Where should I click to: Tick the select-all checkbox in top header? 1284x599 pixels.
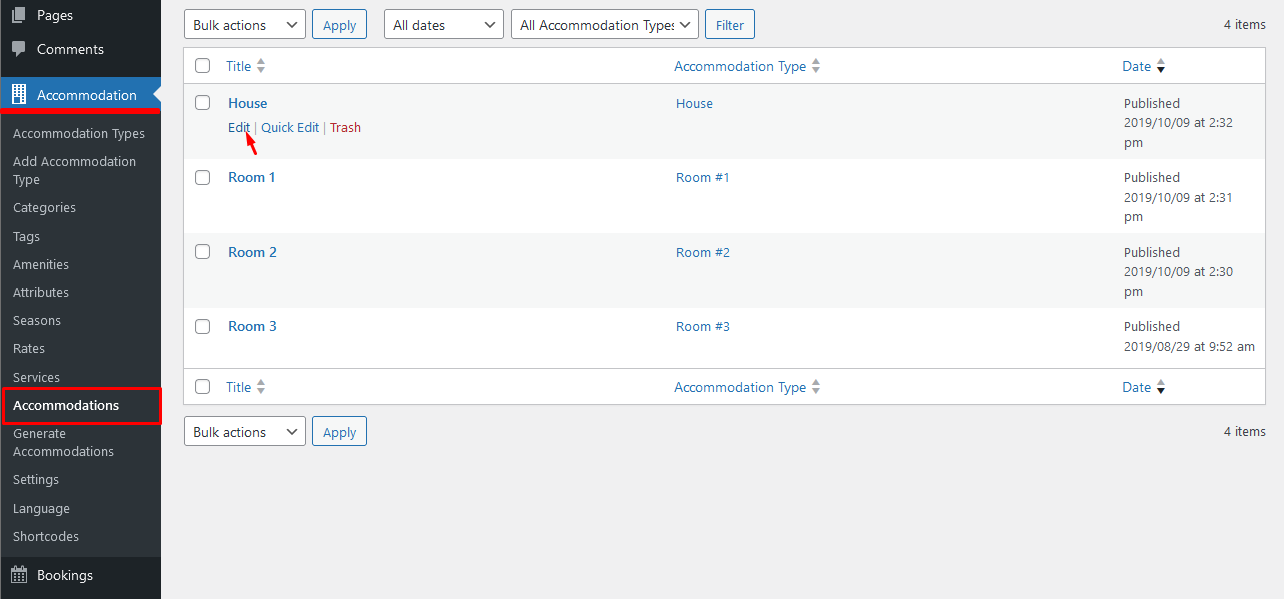[203, 66]
